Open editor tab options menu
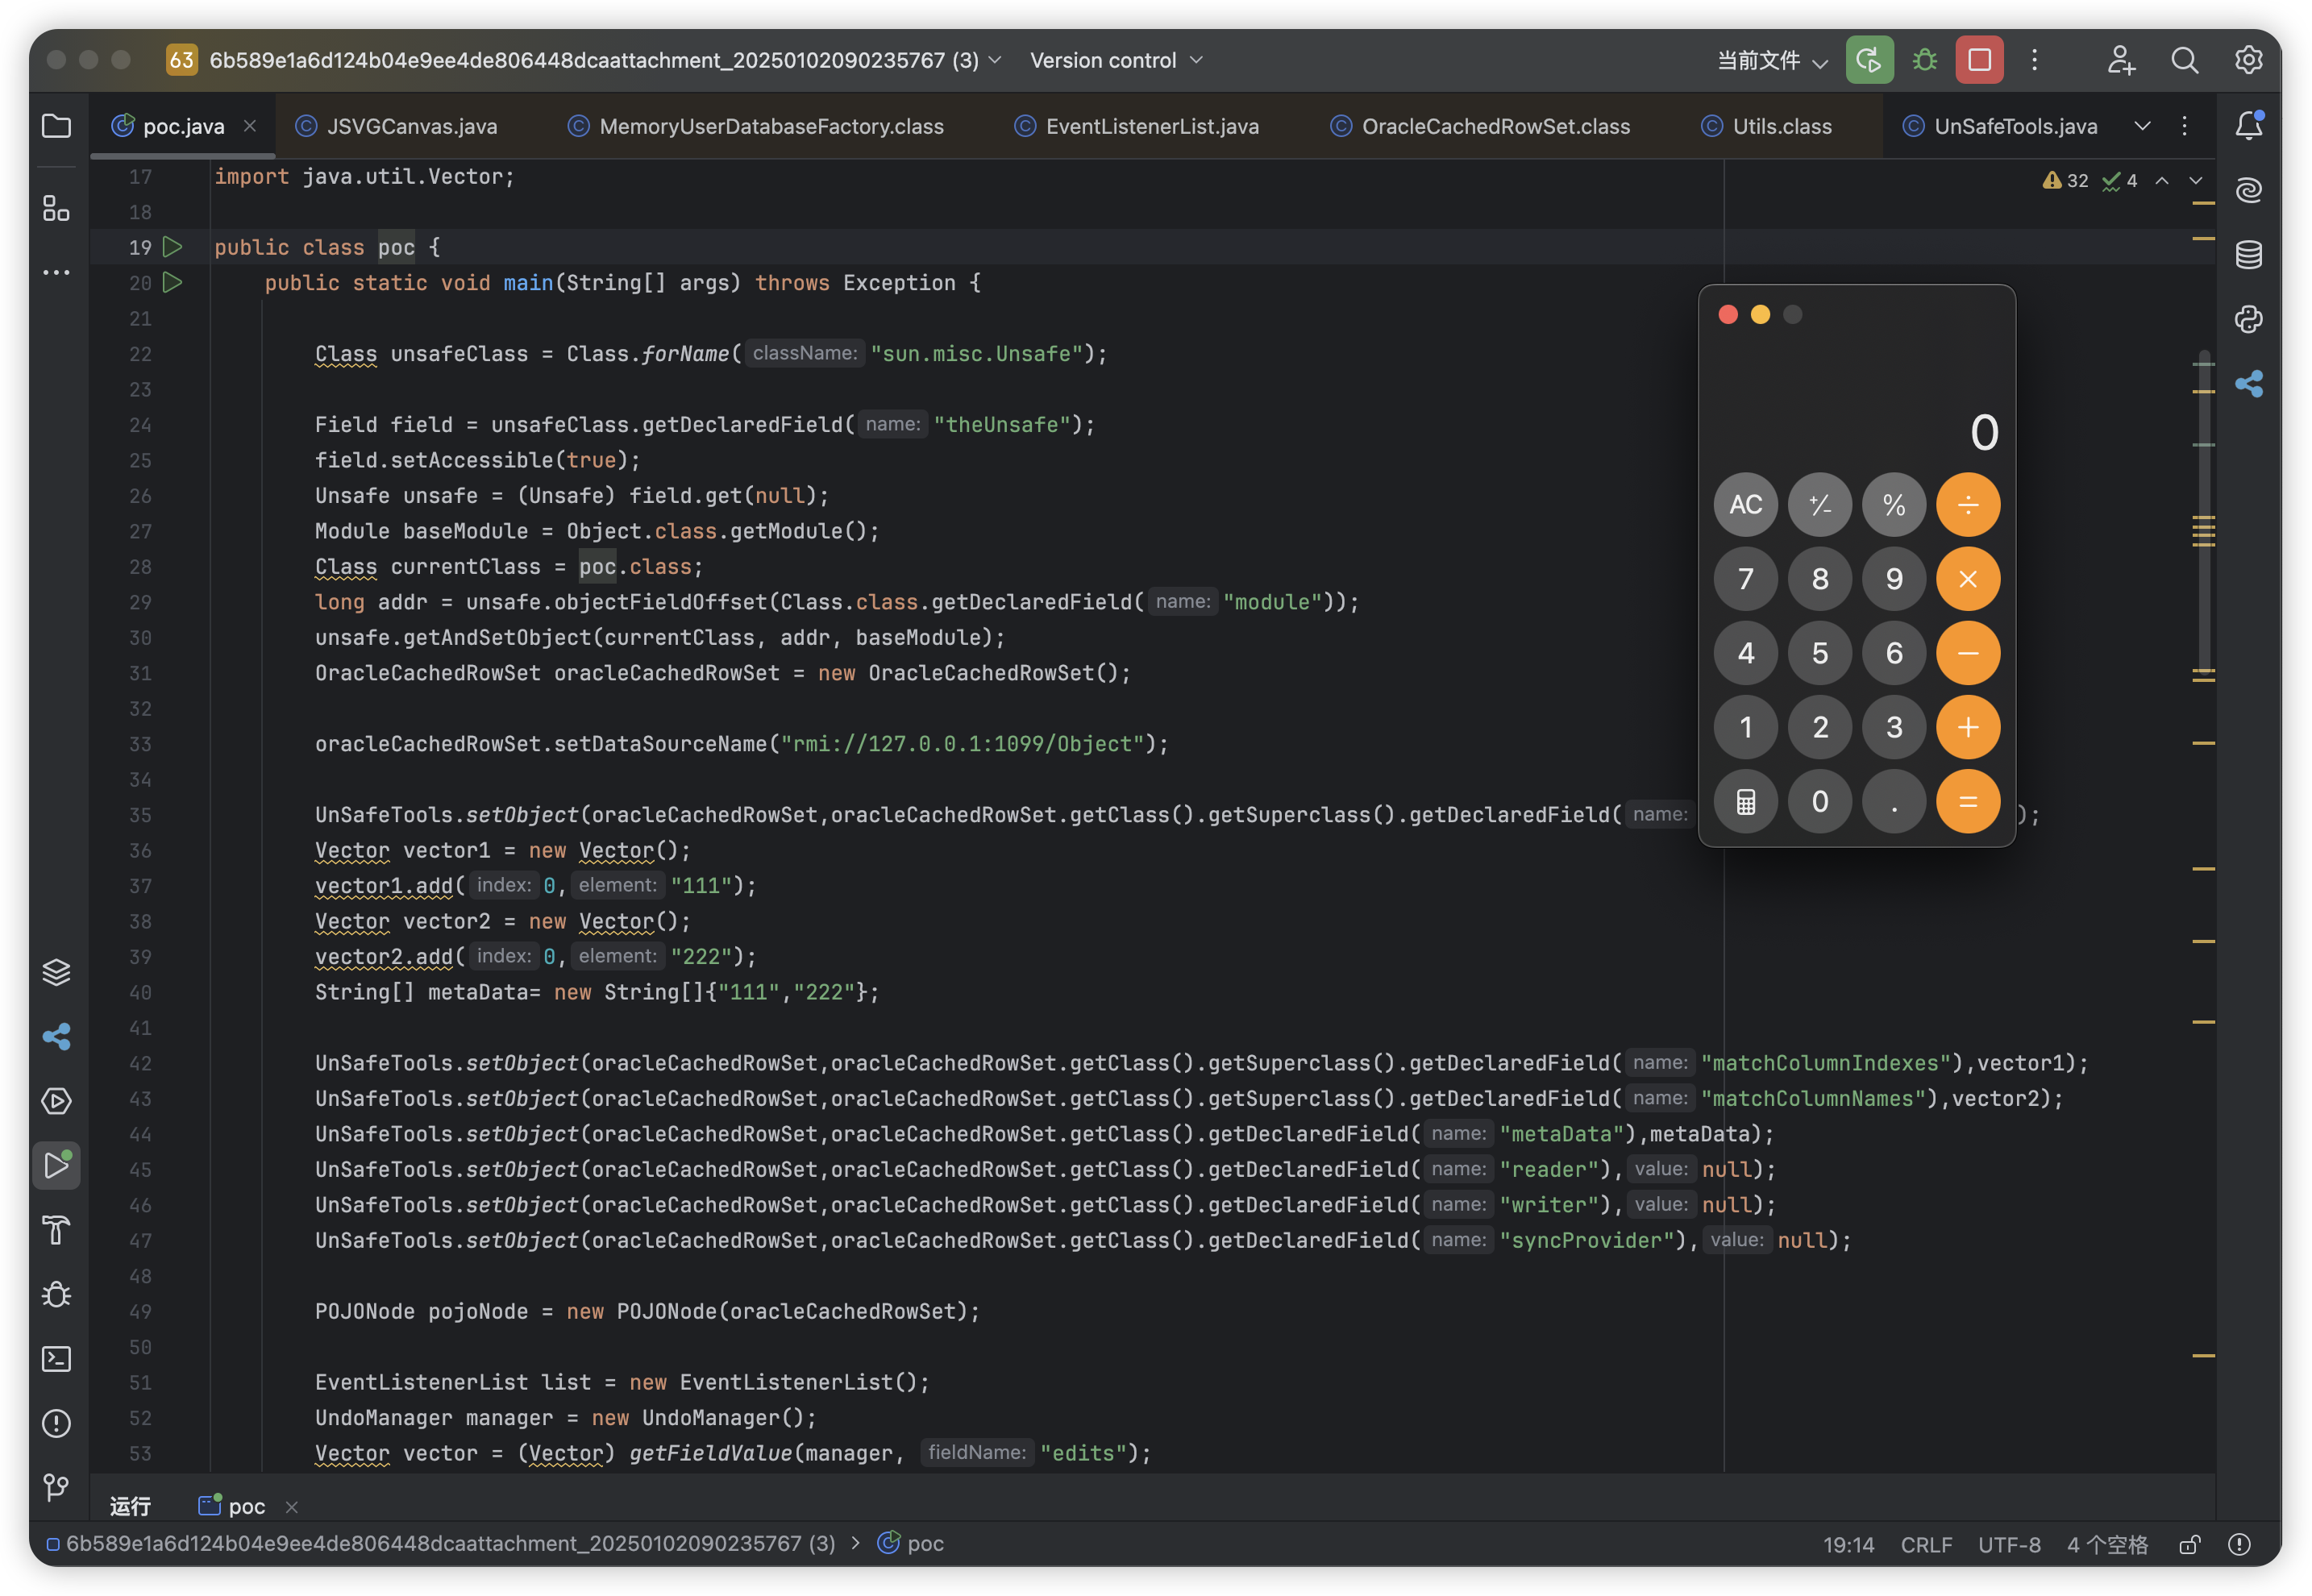Image resolution: width=2312 pixels, height=1596 pixels. click(2184, 126)
